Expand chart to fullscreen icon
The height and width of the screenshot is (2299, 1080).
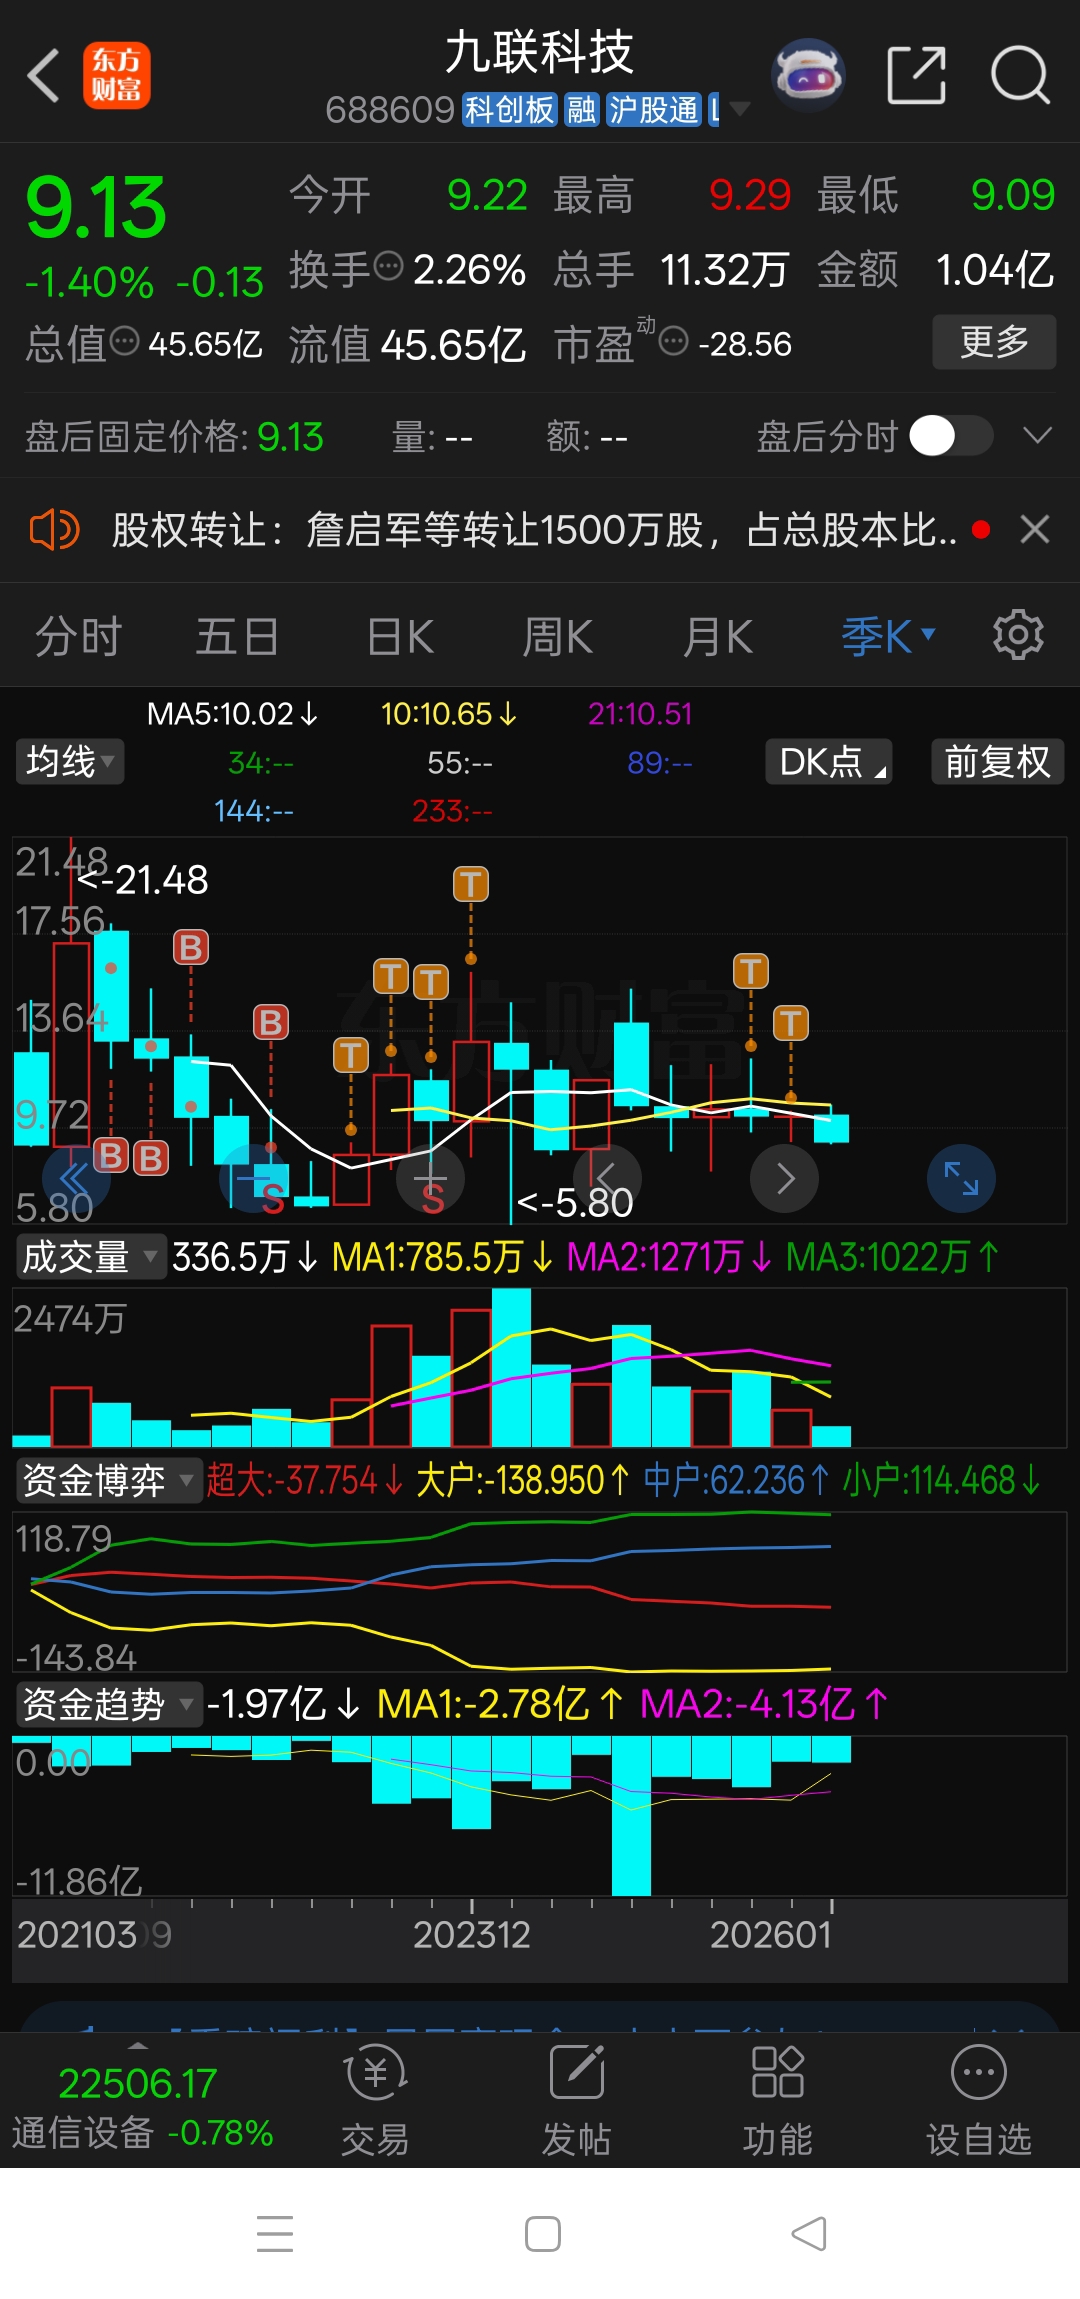961,1179
